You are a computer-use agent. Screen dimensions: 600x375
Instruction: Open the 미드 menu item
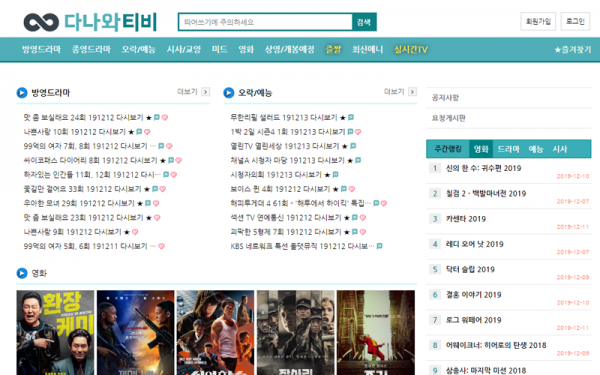tap(220, 49)
